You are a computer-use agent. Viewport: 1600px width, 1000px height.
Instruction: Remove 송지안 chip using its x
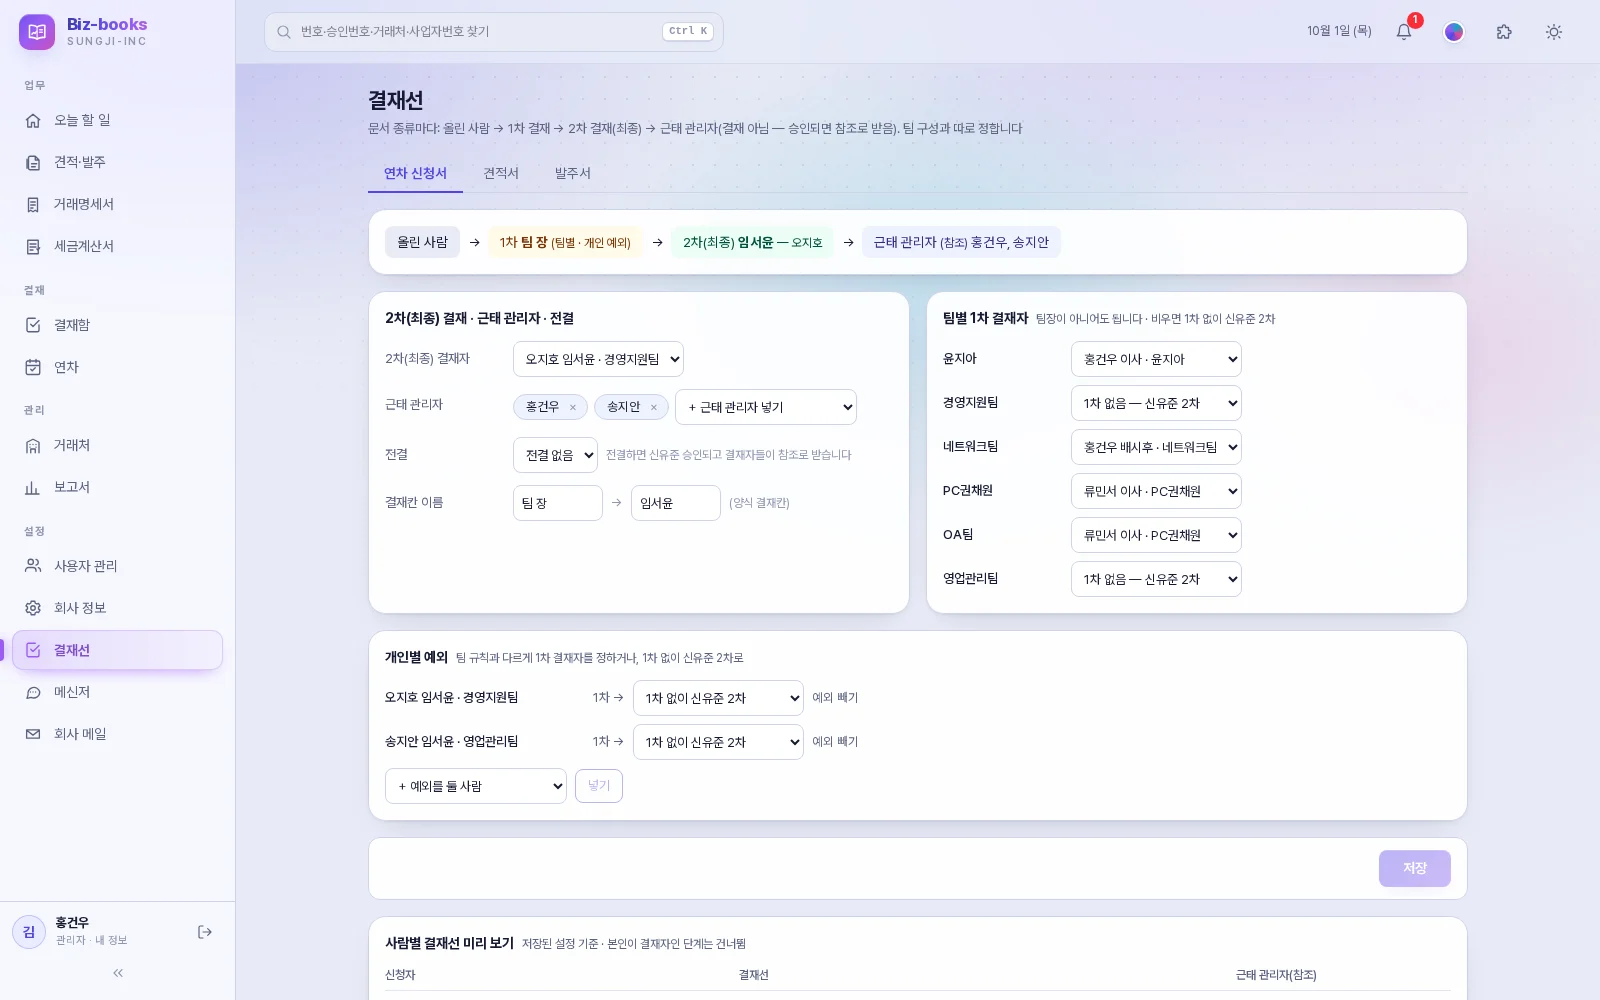click(x=654, y=407)
